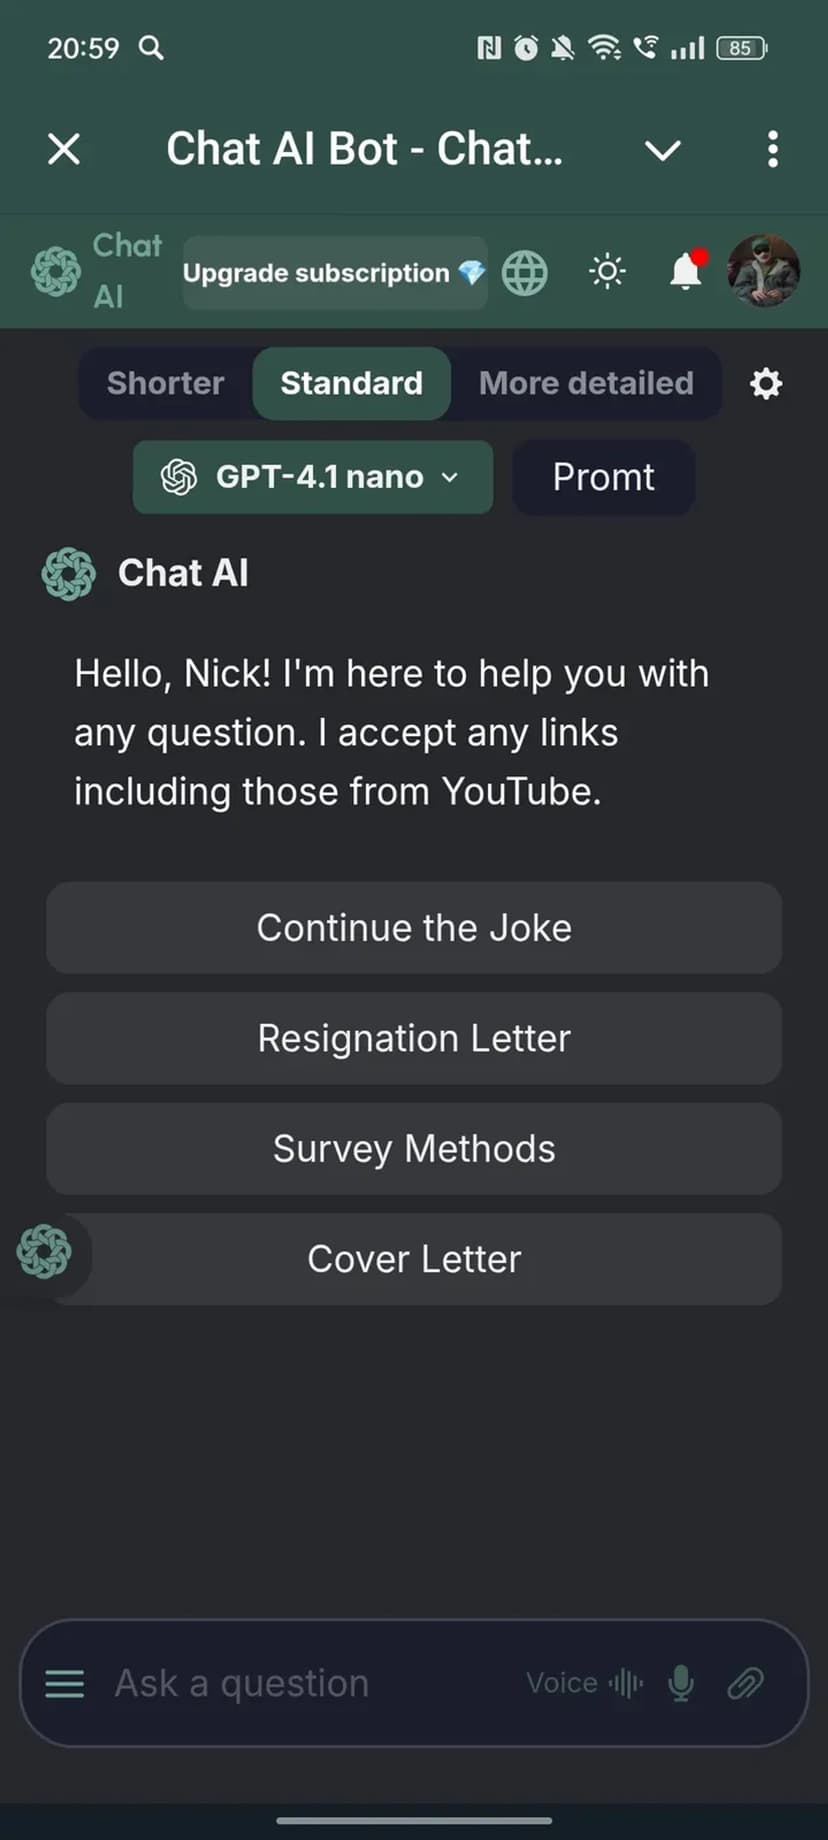Choose the Standard response length

351,384
